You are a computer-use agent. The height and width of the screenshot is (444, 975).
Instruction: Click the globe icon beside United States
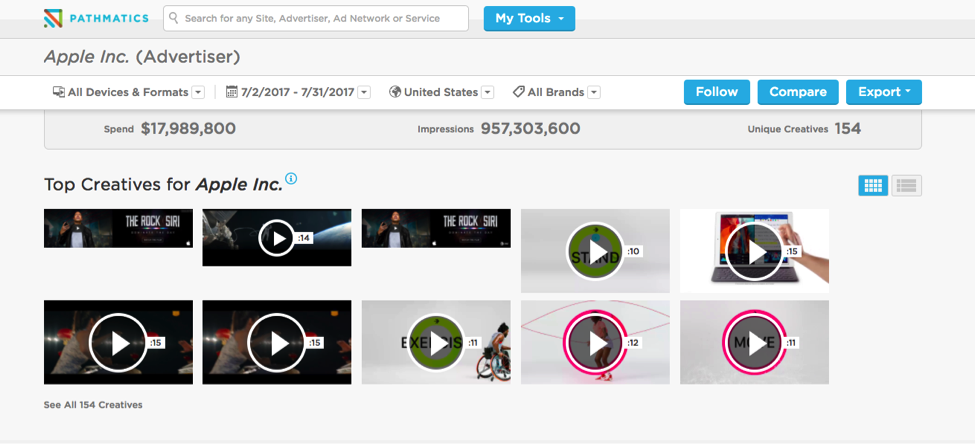point(395,92)
